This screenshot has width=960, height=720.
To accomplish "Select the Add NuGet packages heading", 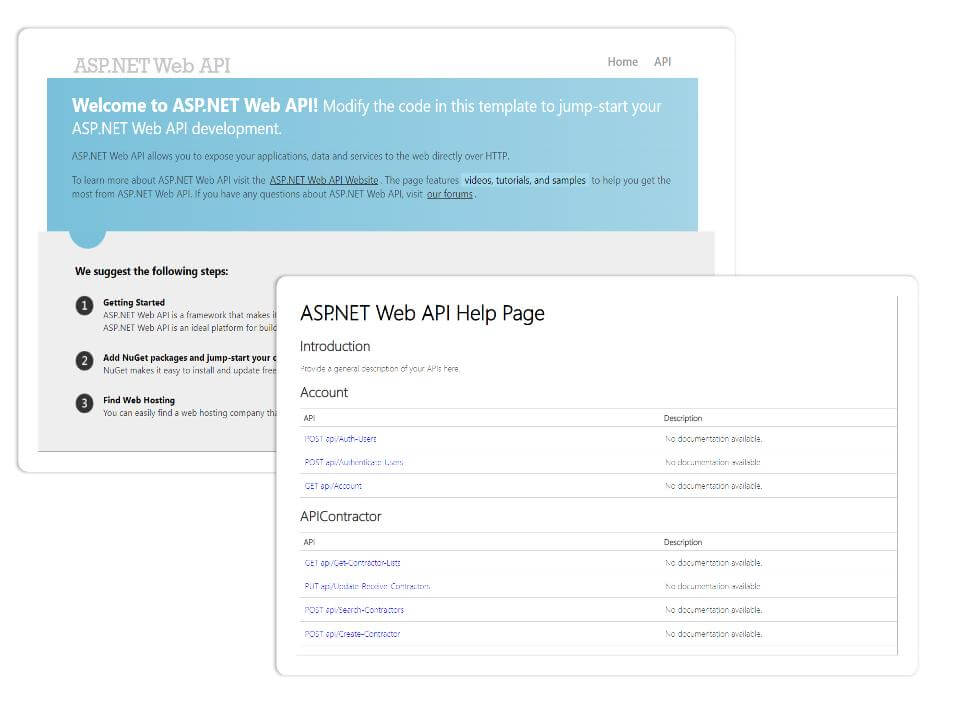I will (x=190, y=358).
